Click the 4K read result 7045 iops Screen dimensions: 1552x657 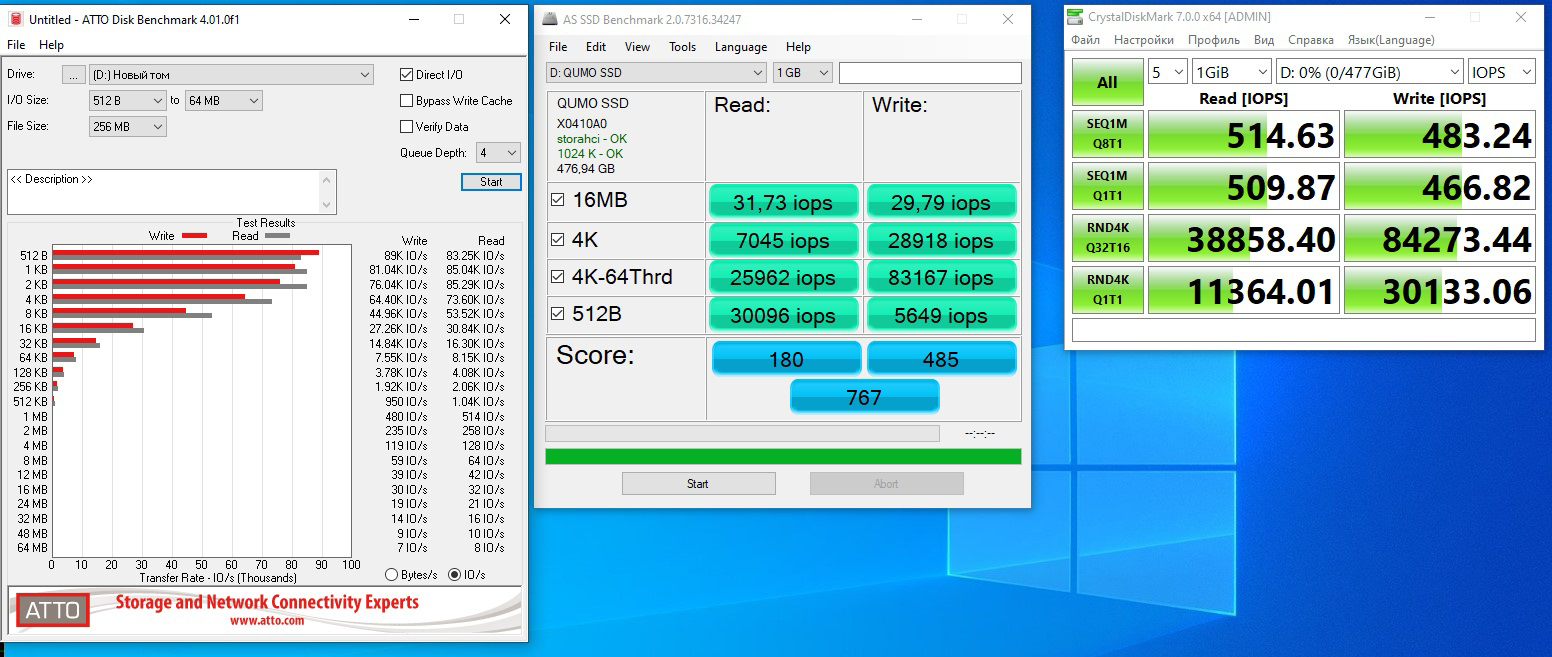point(784,241)
